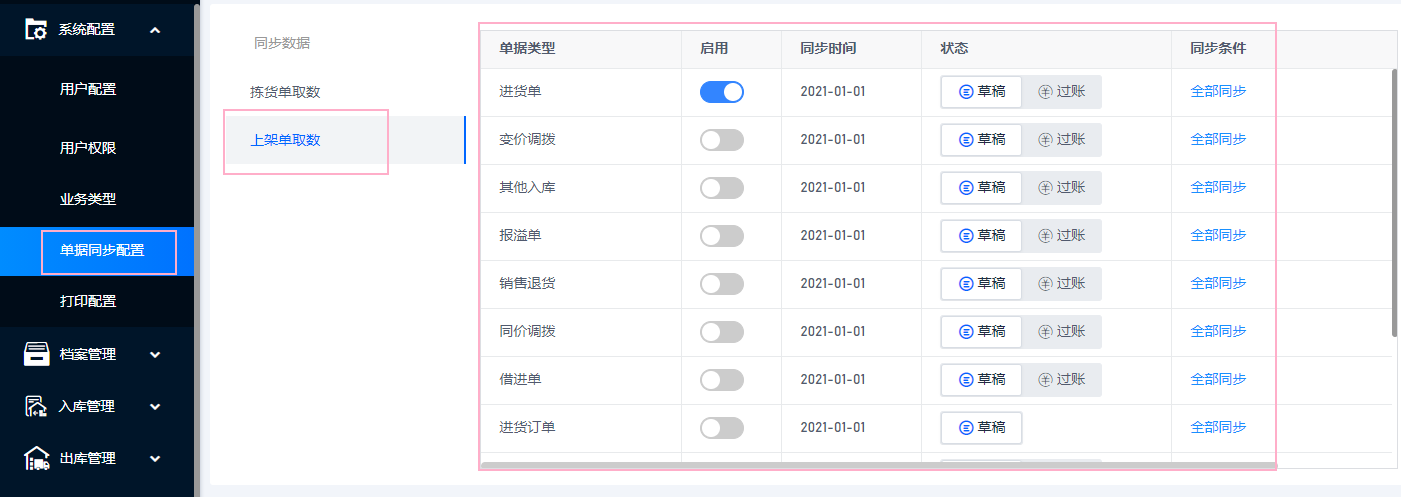Select 过账 status for 借进单 row

[1061, 380]
